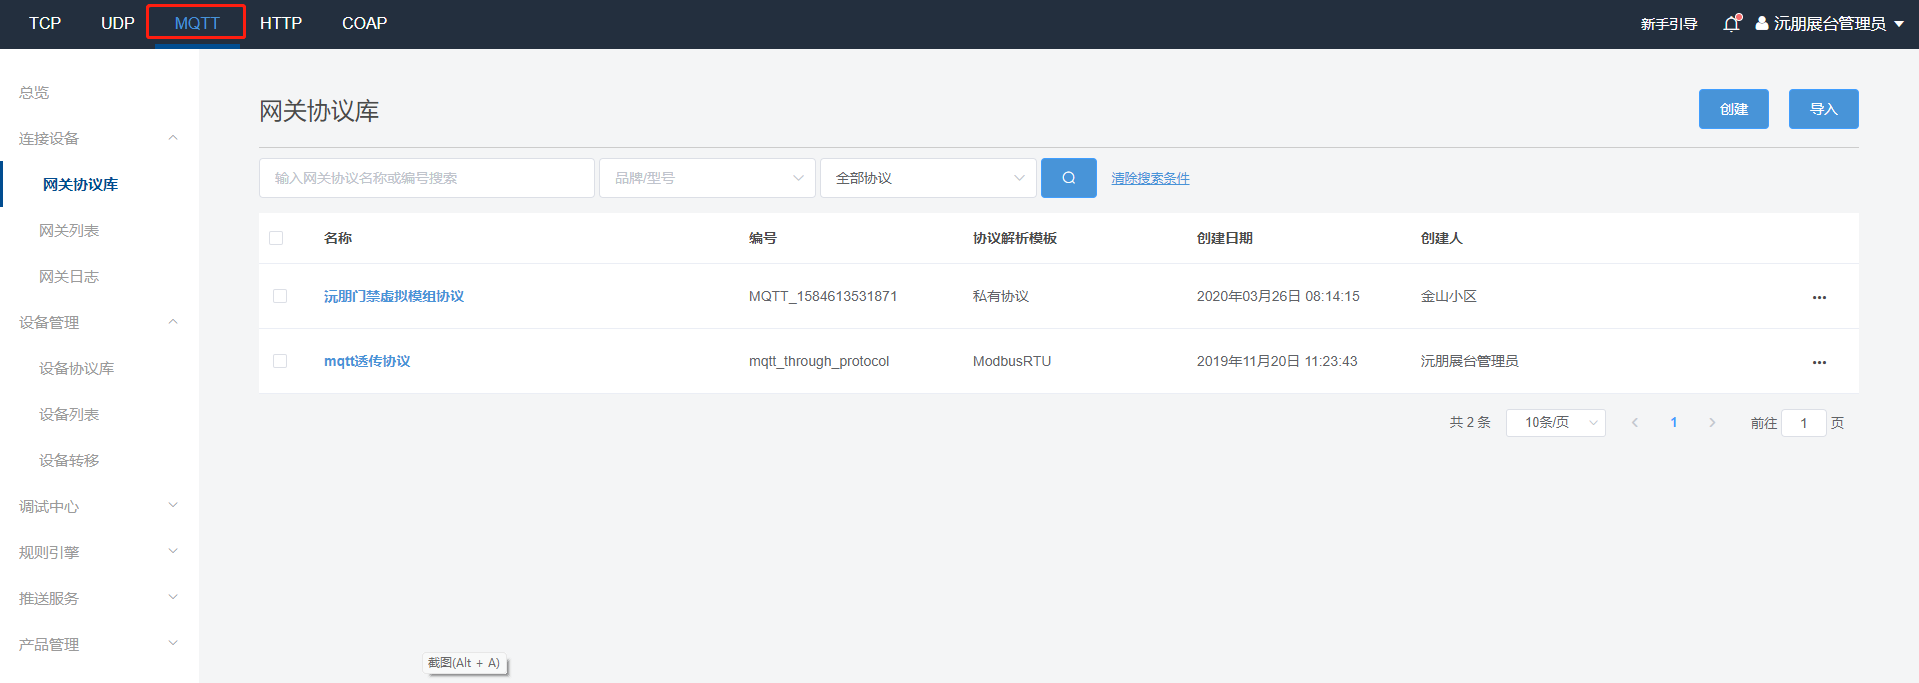Screen dimensions: 1919x683
Task: Check the box for mqtt透传协议
Action: (280, 361)
